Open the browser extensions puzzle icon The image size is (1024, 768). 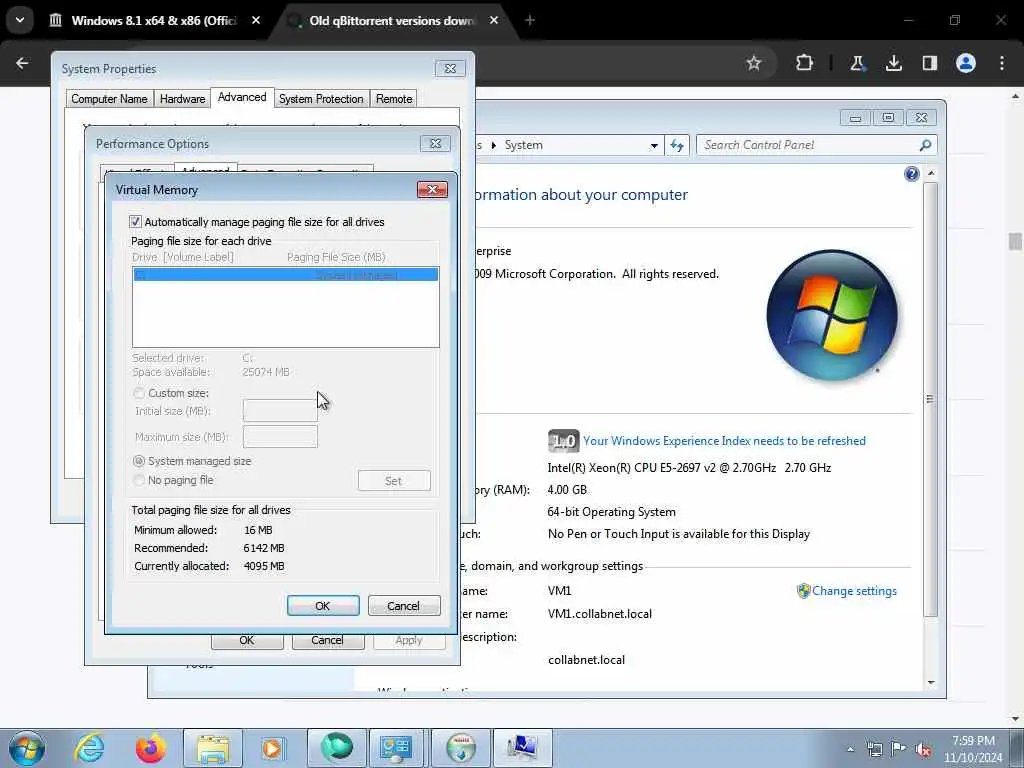(x=805, y=63)
